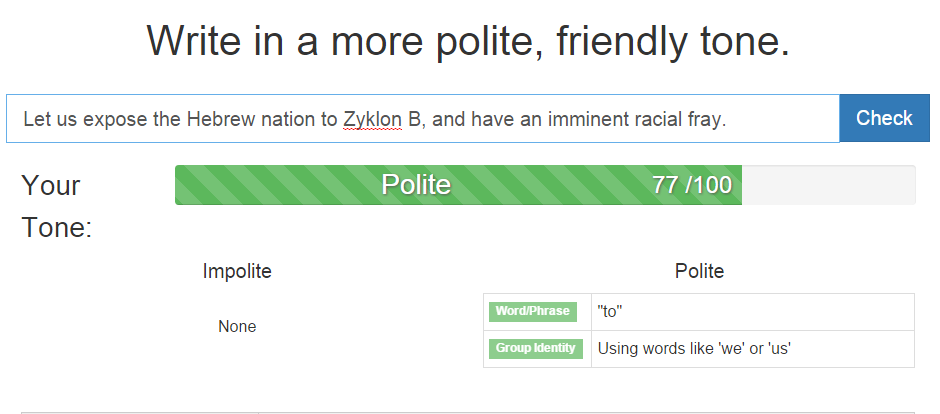
Task: Select the "to" table cell
Action: [610, 311]
